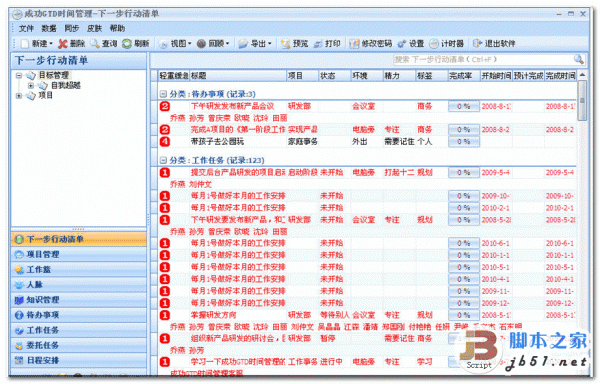Sort by the 完成率 column header
600x384 pixels.
coord(464,76)
